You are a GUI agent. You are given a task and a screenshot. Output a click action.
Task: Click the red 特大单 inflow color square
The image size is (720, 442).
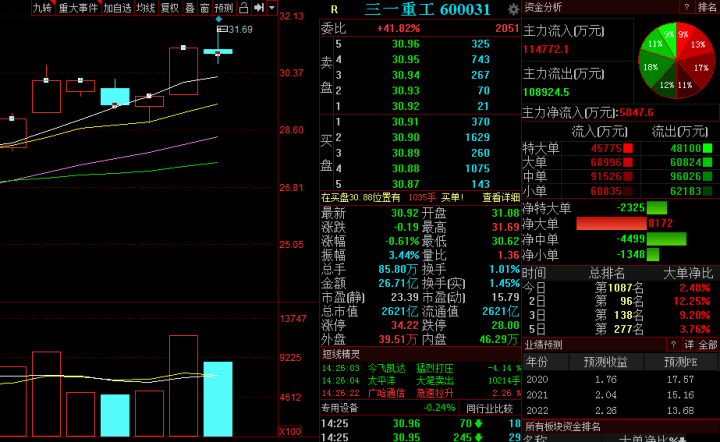(629, 148)
